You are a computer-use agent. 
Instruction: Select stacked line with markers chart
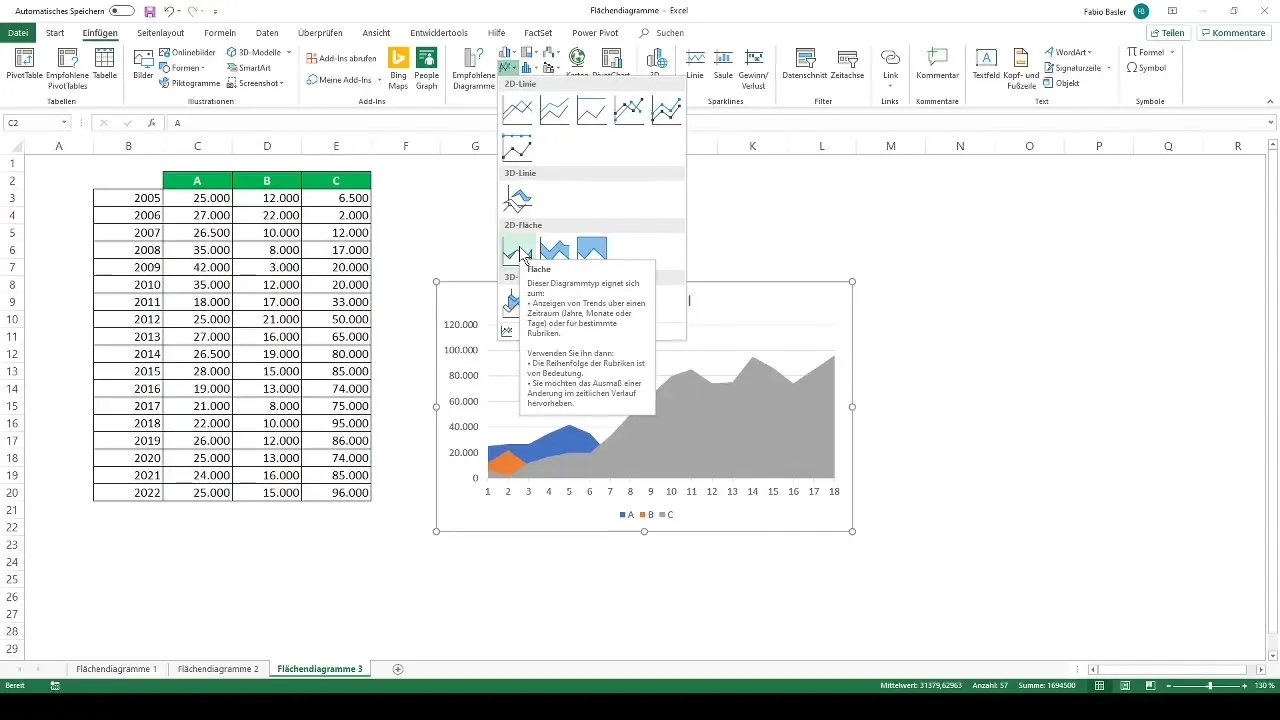(665, 110)
